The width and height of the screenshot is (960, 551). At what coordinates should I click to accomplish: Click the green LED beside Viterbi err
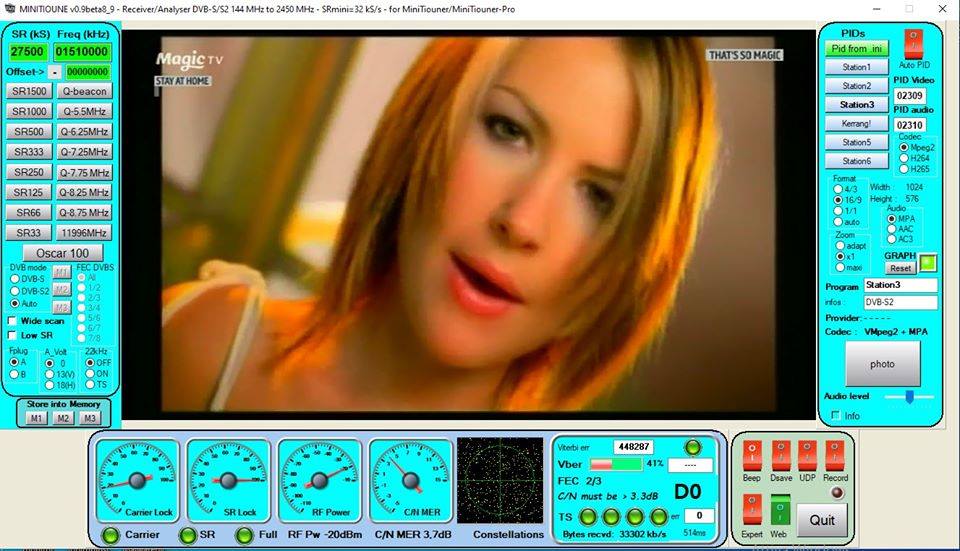tap(692, 448)
